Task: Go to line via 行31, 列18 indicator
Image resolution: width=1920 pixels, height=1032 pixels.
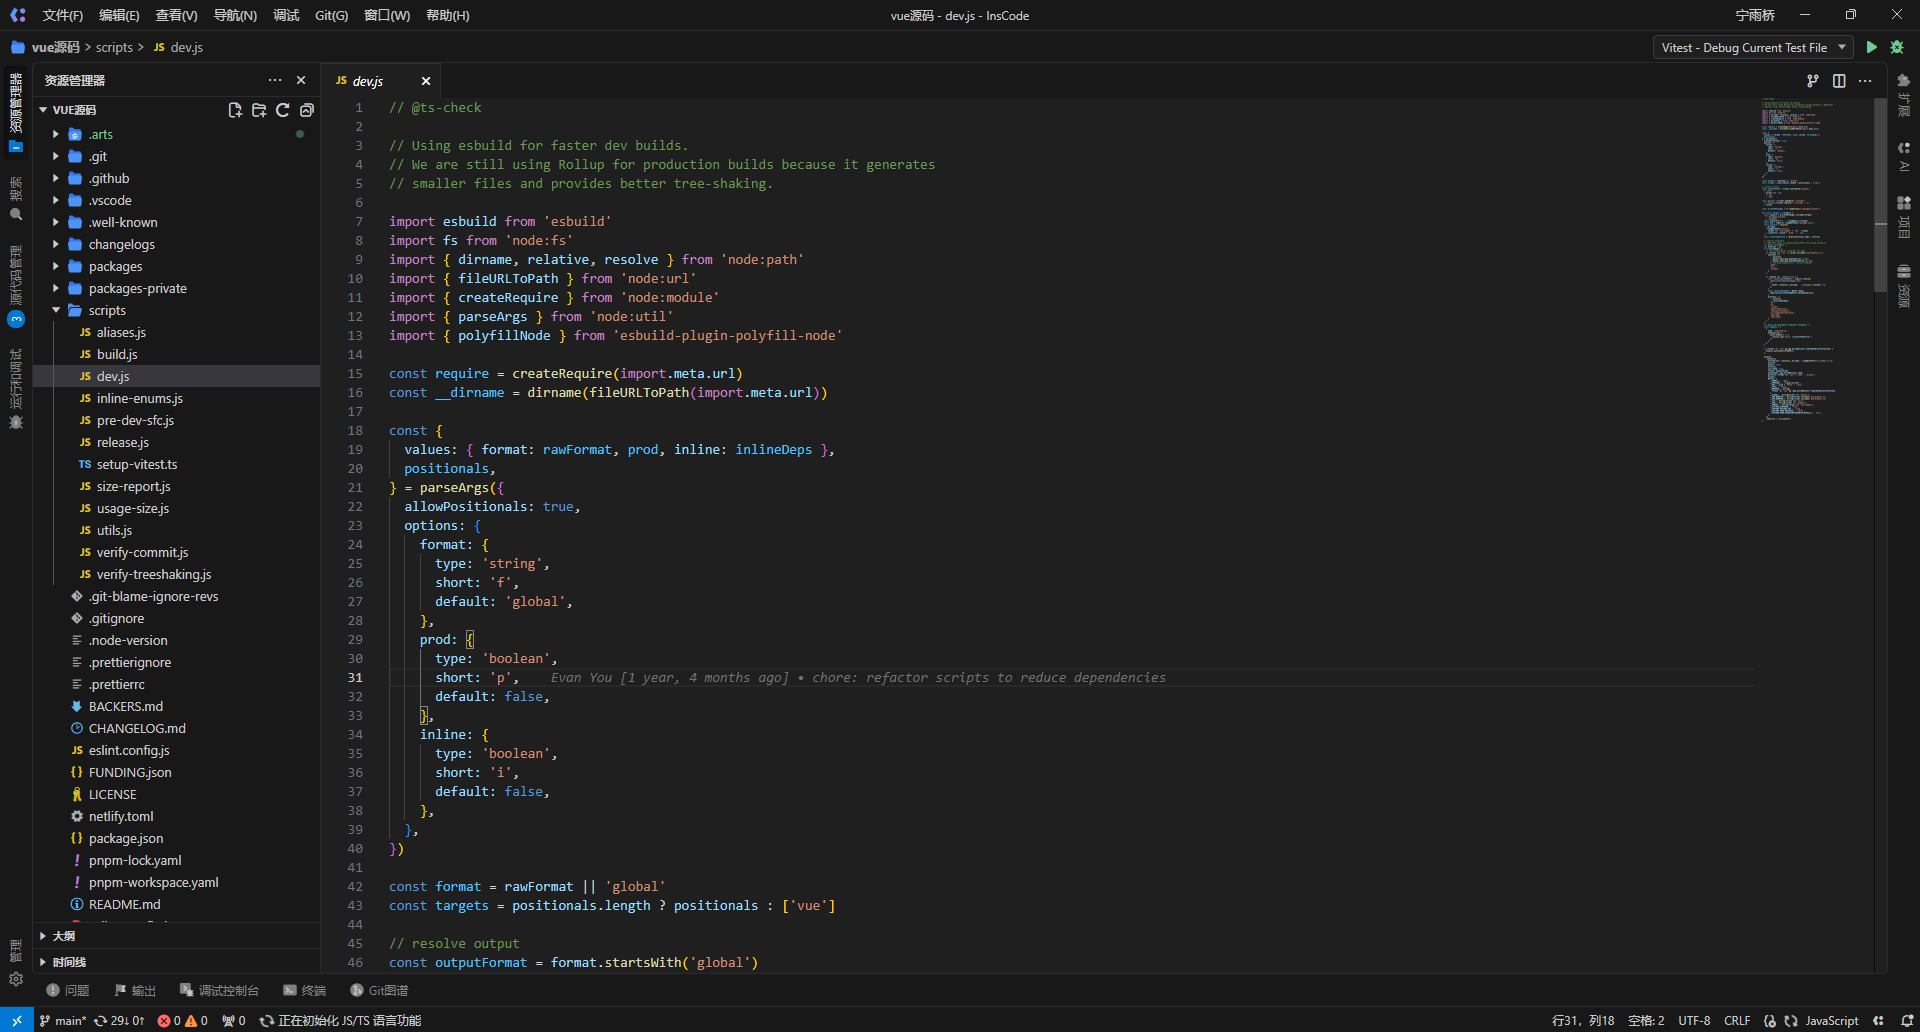Action: pyautogui.click(x=1583, y=1020)
